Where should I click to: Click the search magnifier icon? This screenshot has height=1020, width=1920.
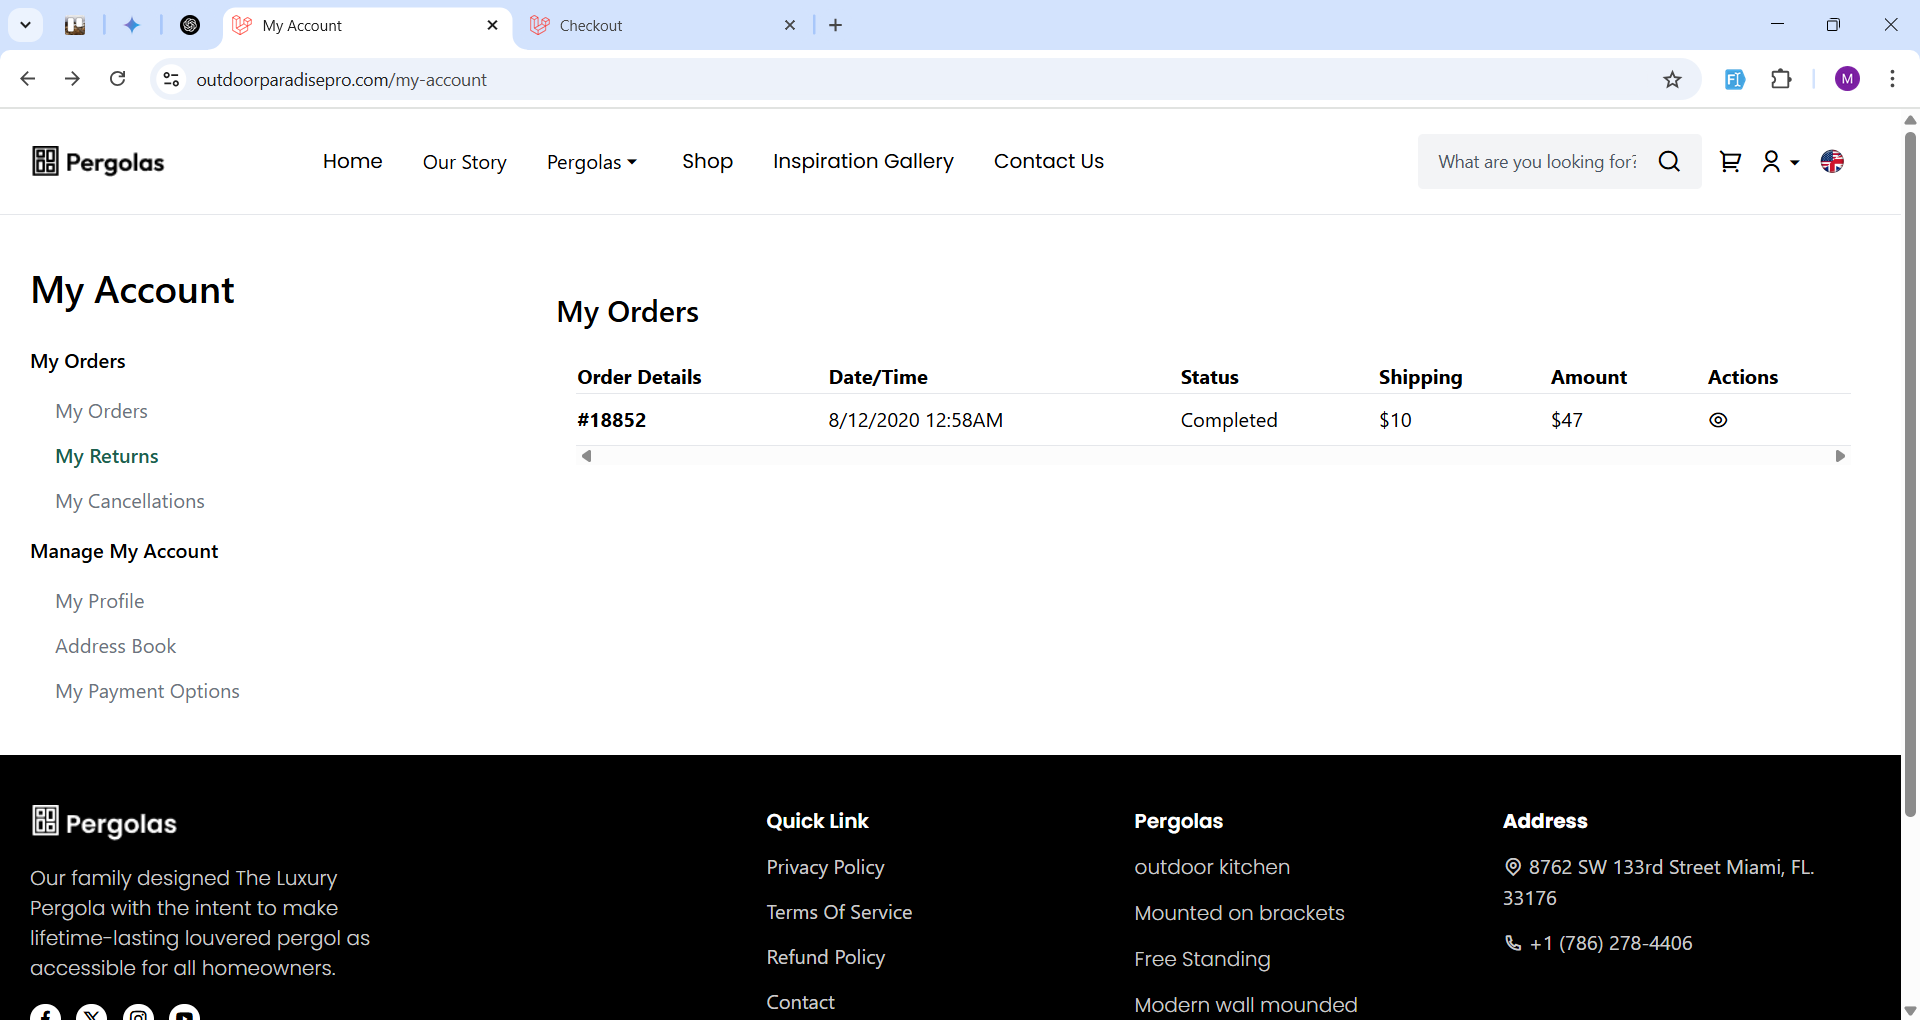tap(1669, 161)
